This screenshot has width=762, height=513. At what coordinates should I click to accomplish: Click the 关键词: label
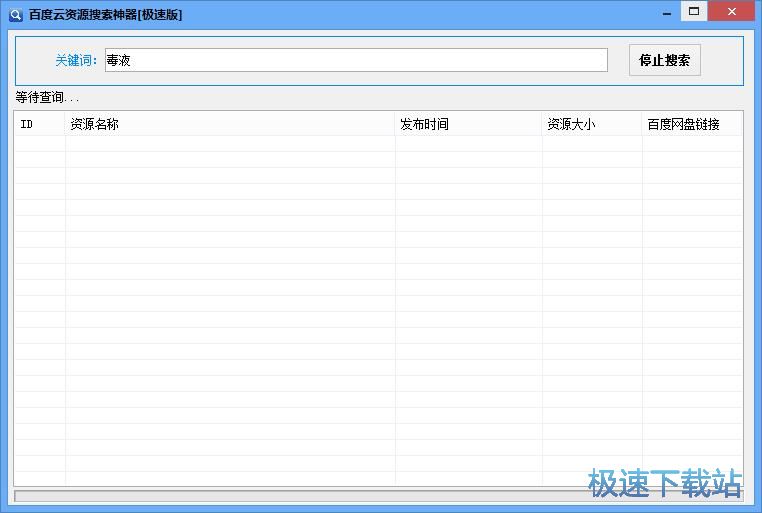[x=76, y=60]
